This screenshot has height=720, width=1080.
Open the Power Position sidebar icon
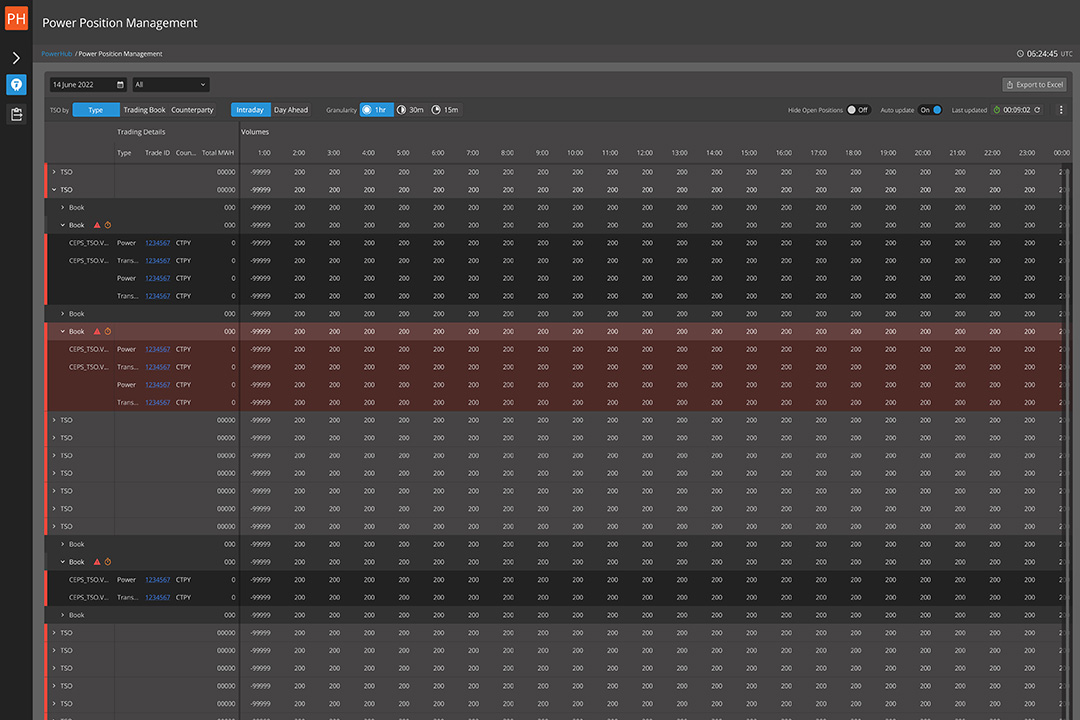16,85
